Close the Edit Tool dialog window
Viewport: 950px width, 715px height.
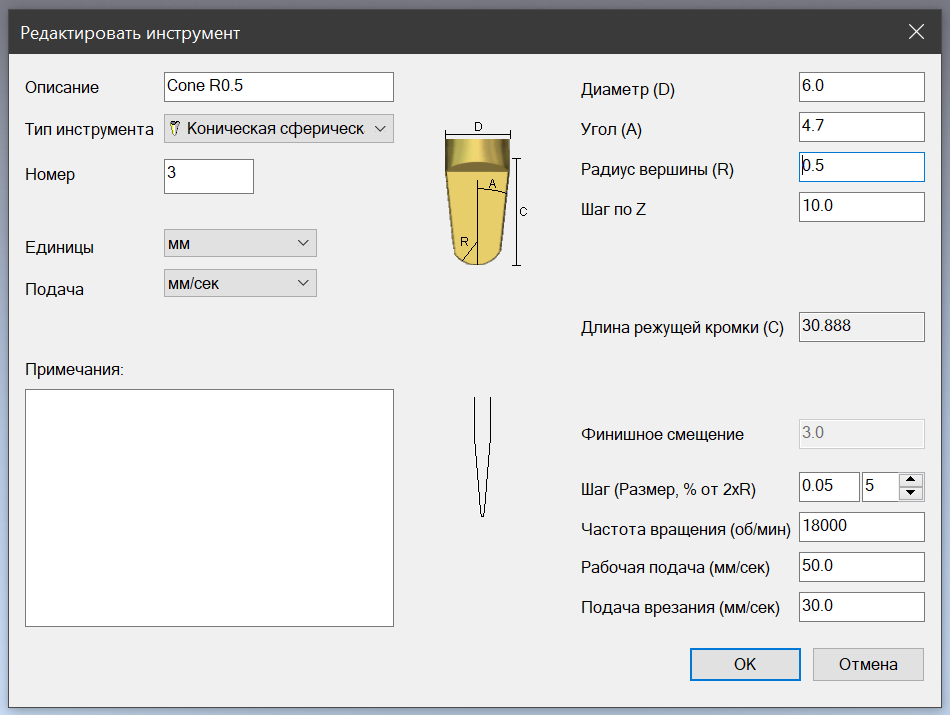click(916, 32)
